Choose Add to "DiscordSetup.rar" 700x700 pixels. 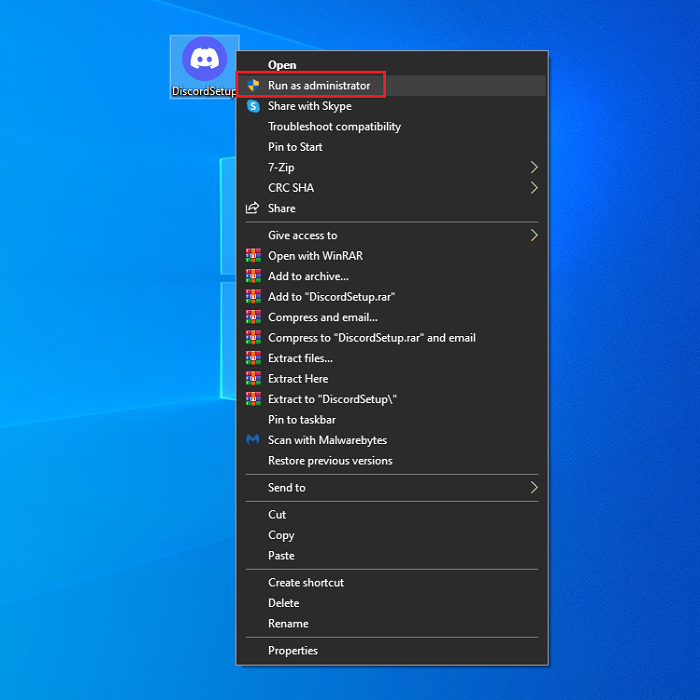[x=392, y=297]
